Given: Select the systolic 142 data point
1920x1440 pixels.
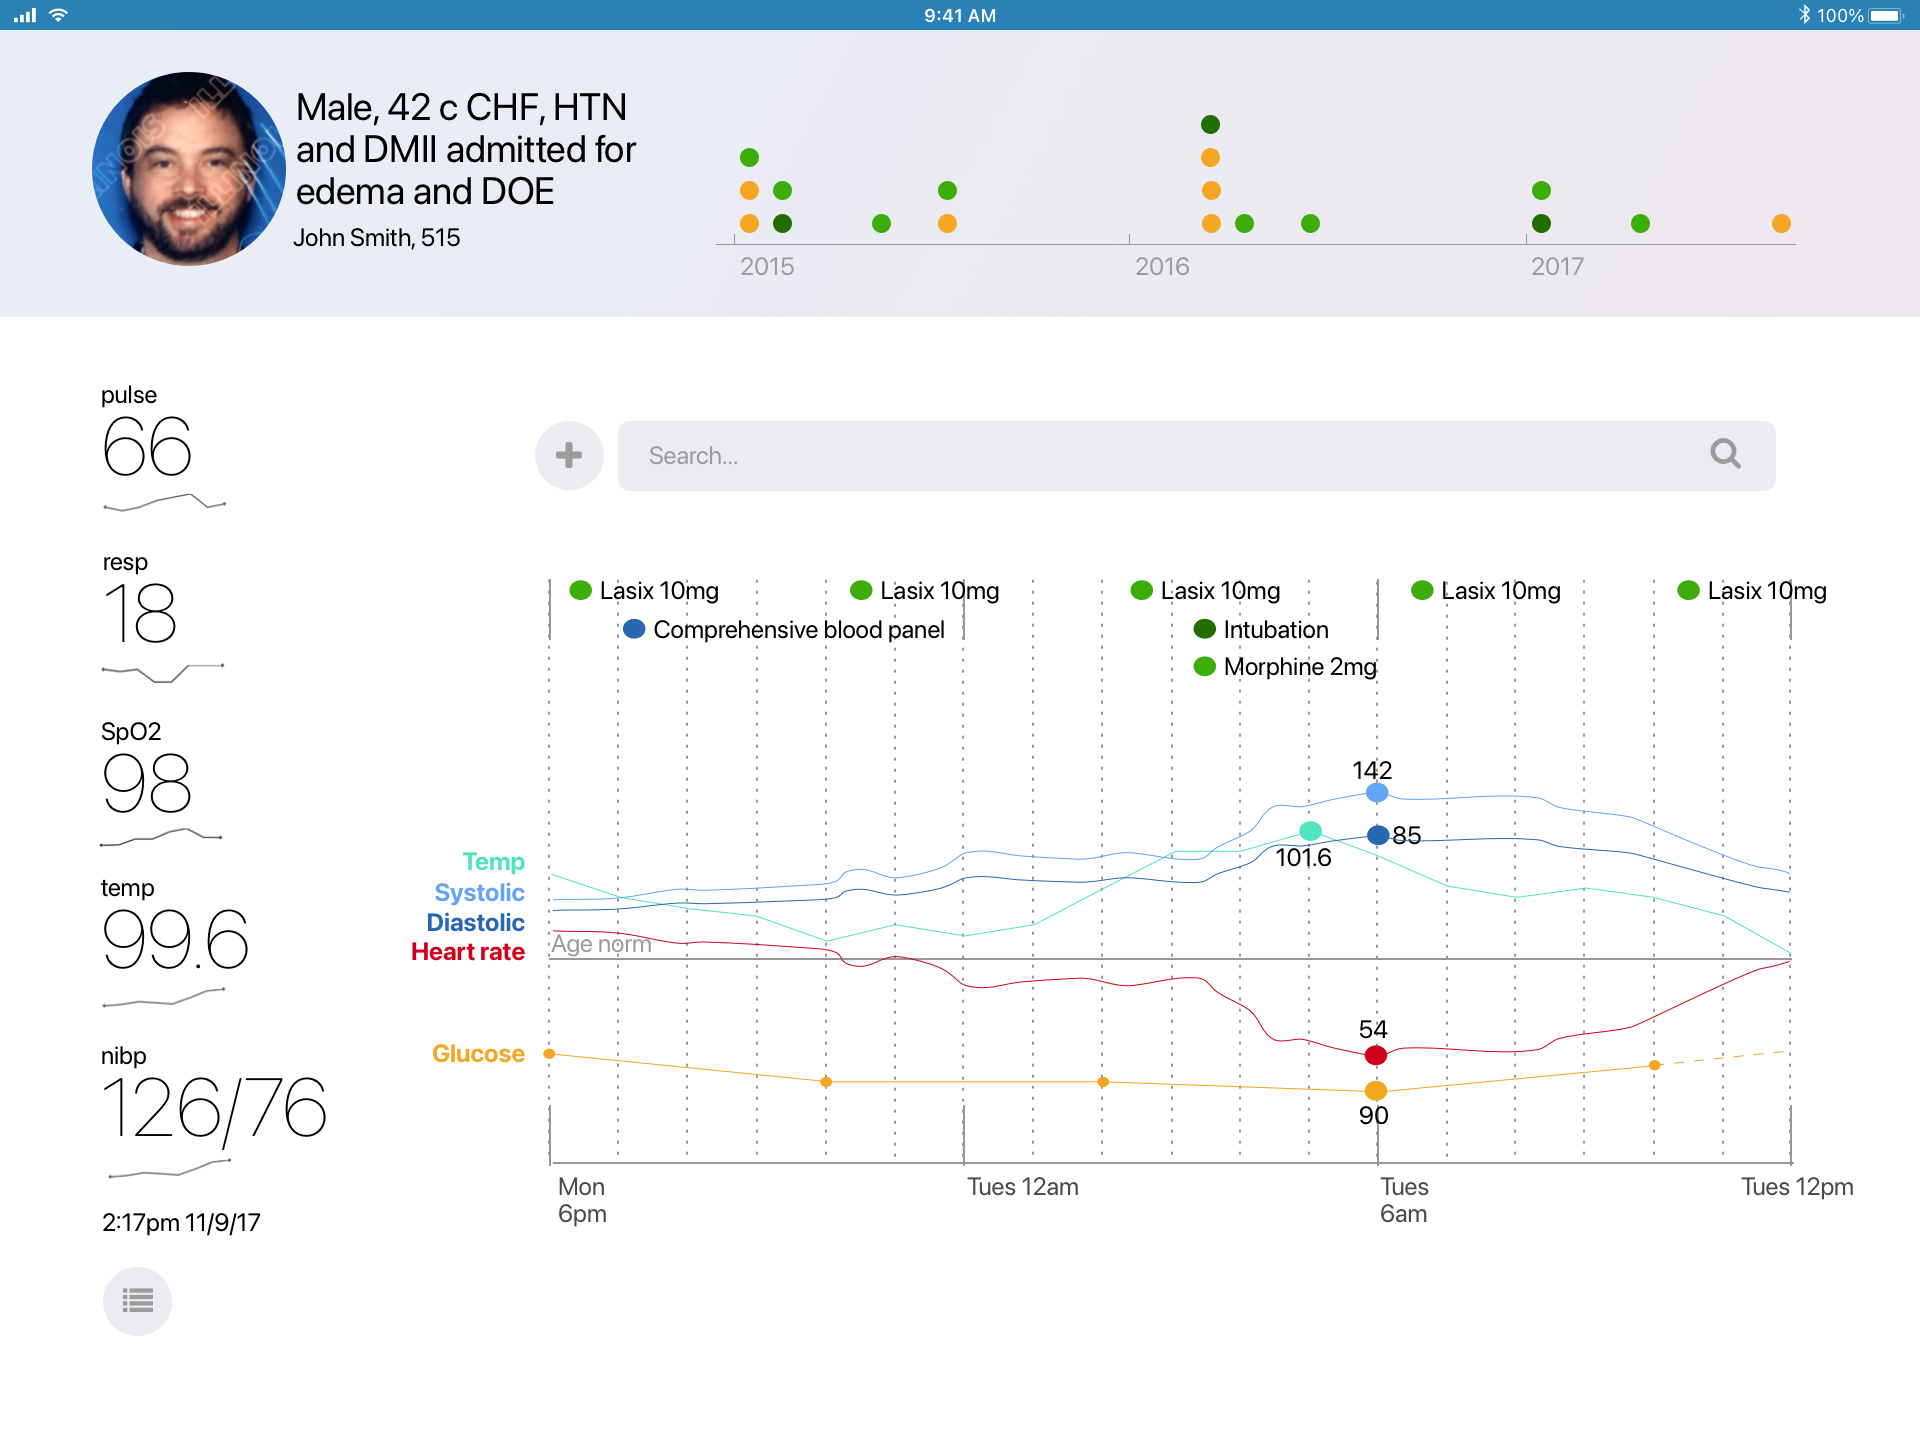Looking at the screenshot, I should 1377,793.
